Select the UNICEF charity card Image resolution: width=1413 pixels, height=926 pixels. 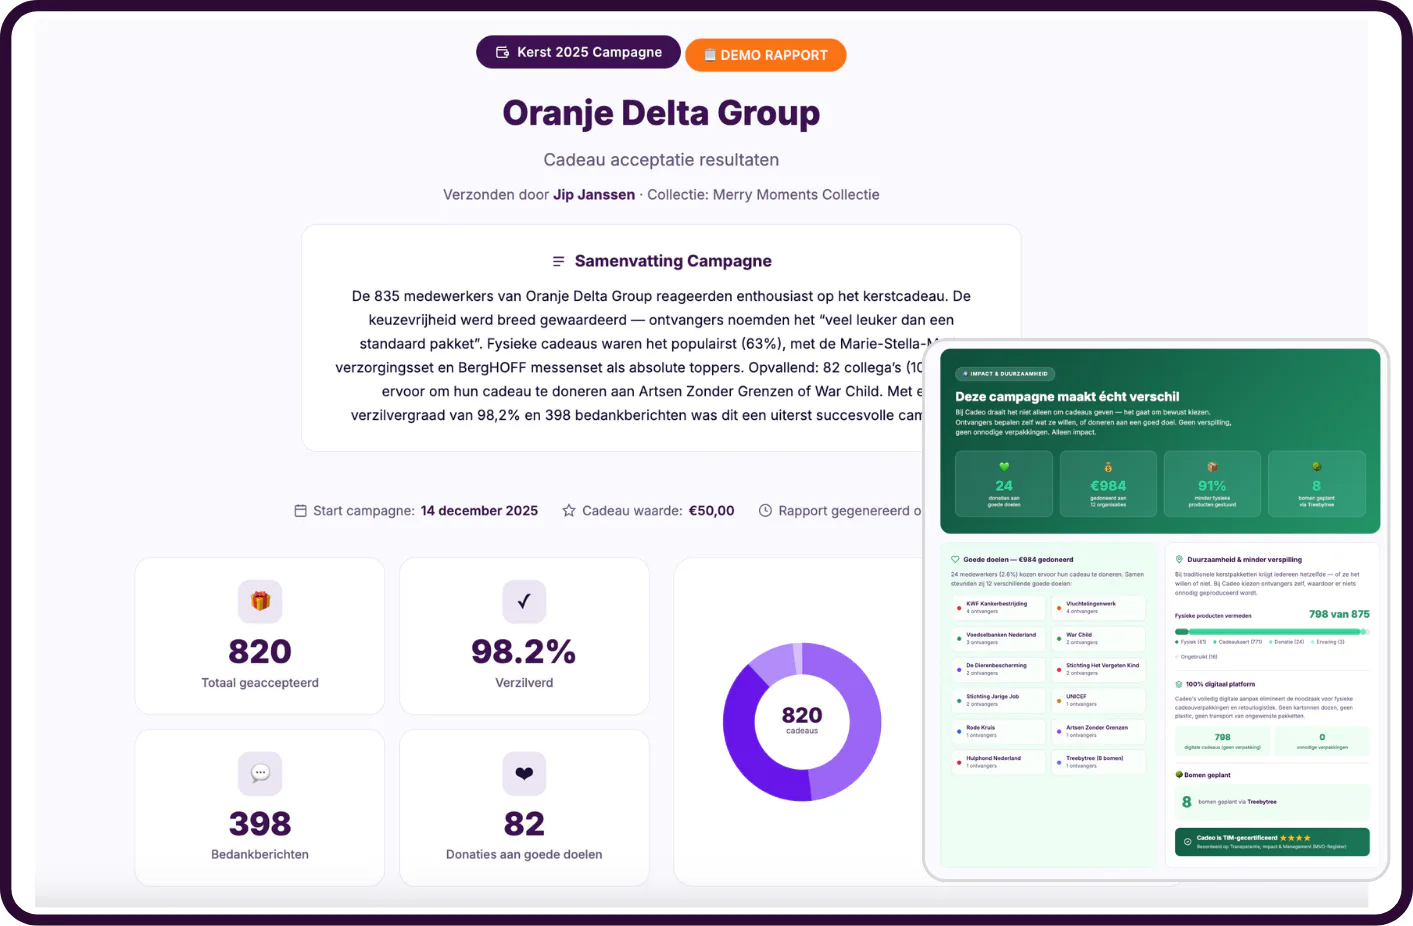(x=1098, y=700)
